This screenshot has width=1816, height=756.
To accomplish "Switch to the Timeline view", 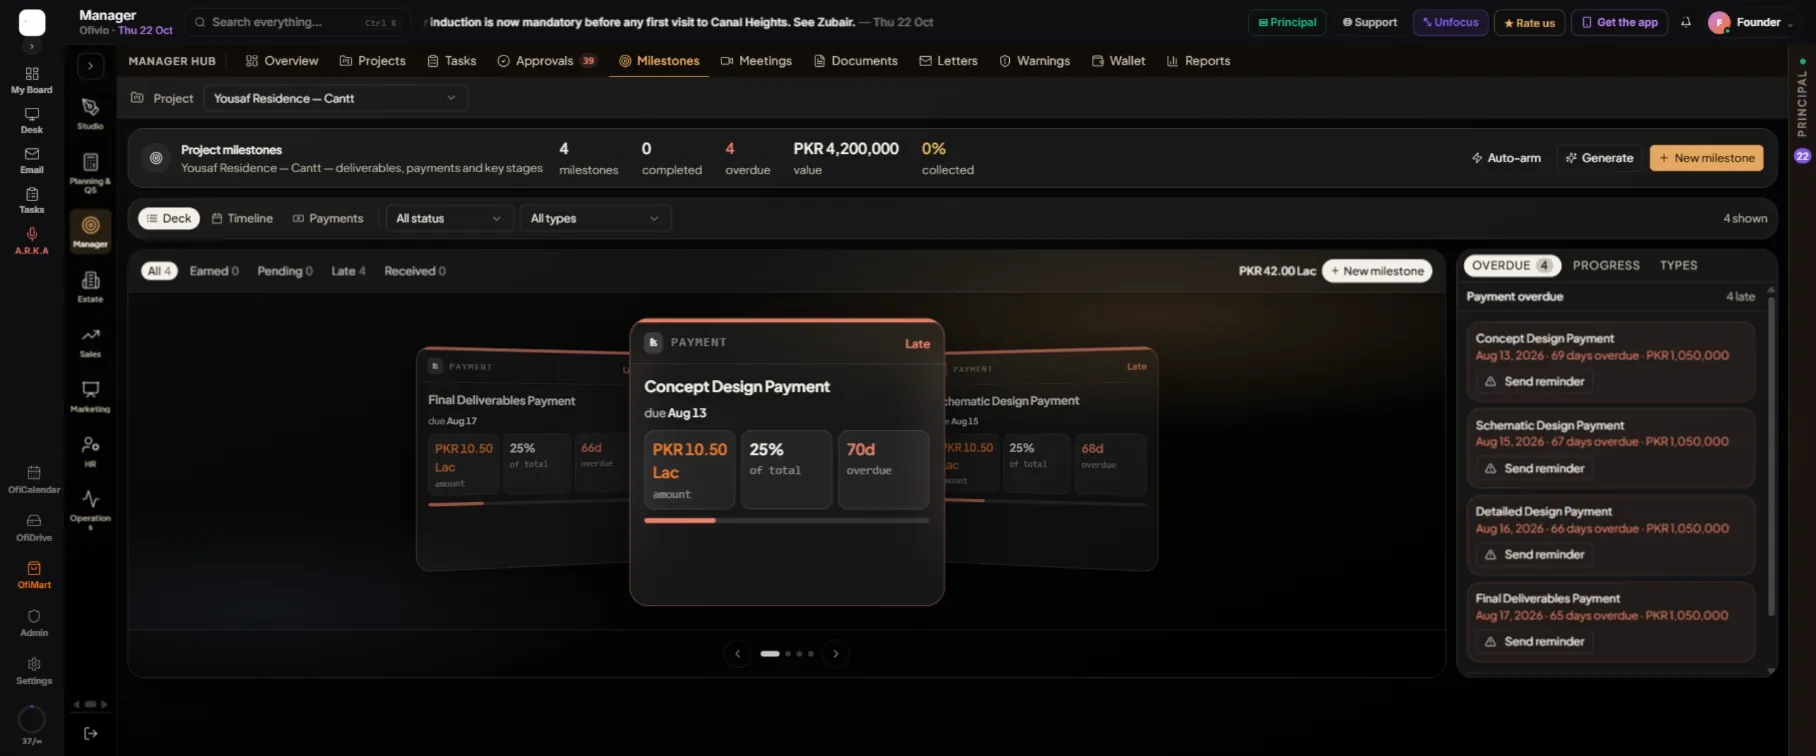I will (x=242, y=218).
